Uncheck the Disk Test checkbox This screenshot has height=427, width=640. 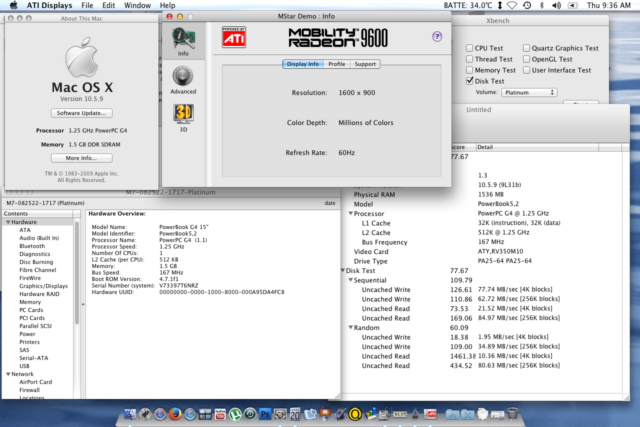[469, 81]
